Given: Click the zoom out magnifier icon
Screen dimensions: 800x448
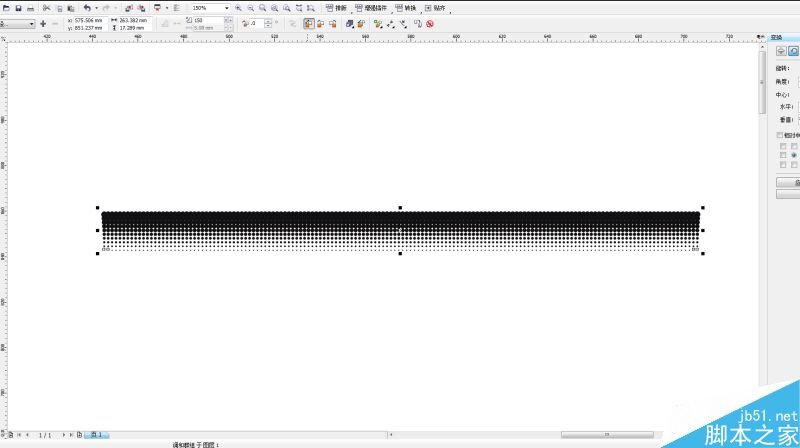Looking at the screenshot, I should click(251, 8).
